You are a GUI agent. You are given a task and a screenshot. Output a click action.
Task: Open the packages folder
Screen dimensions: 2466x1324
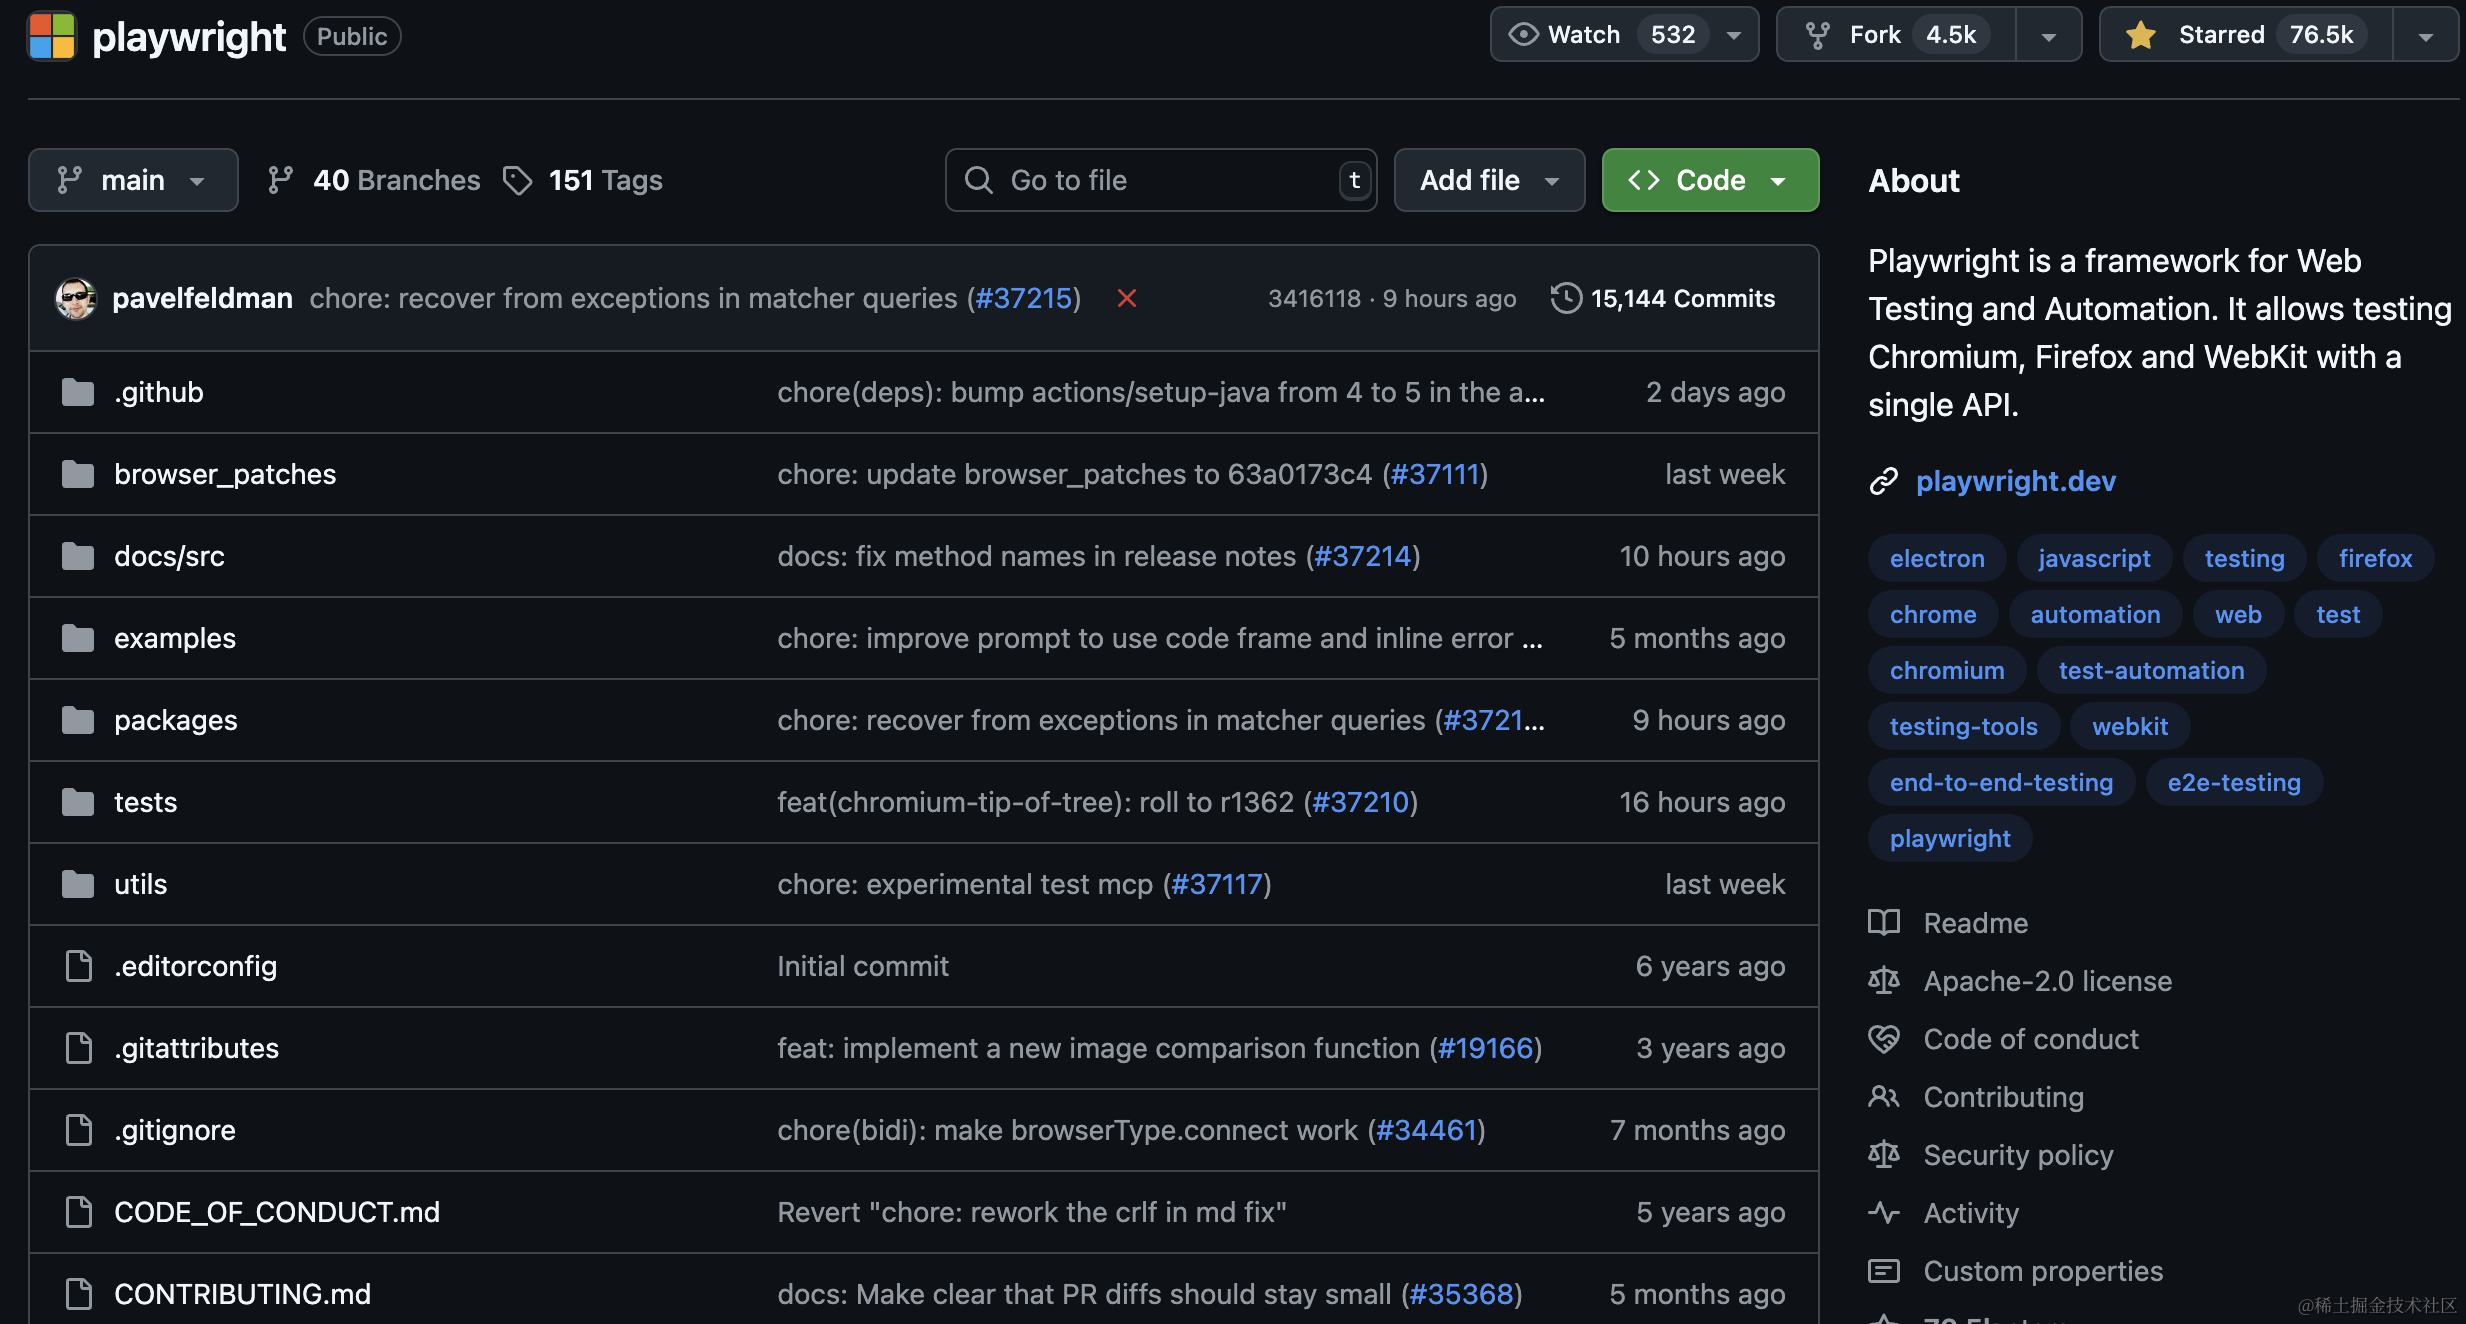point(176,720)
